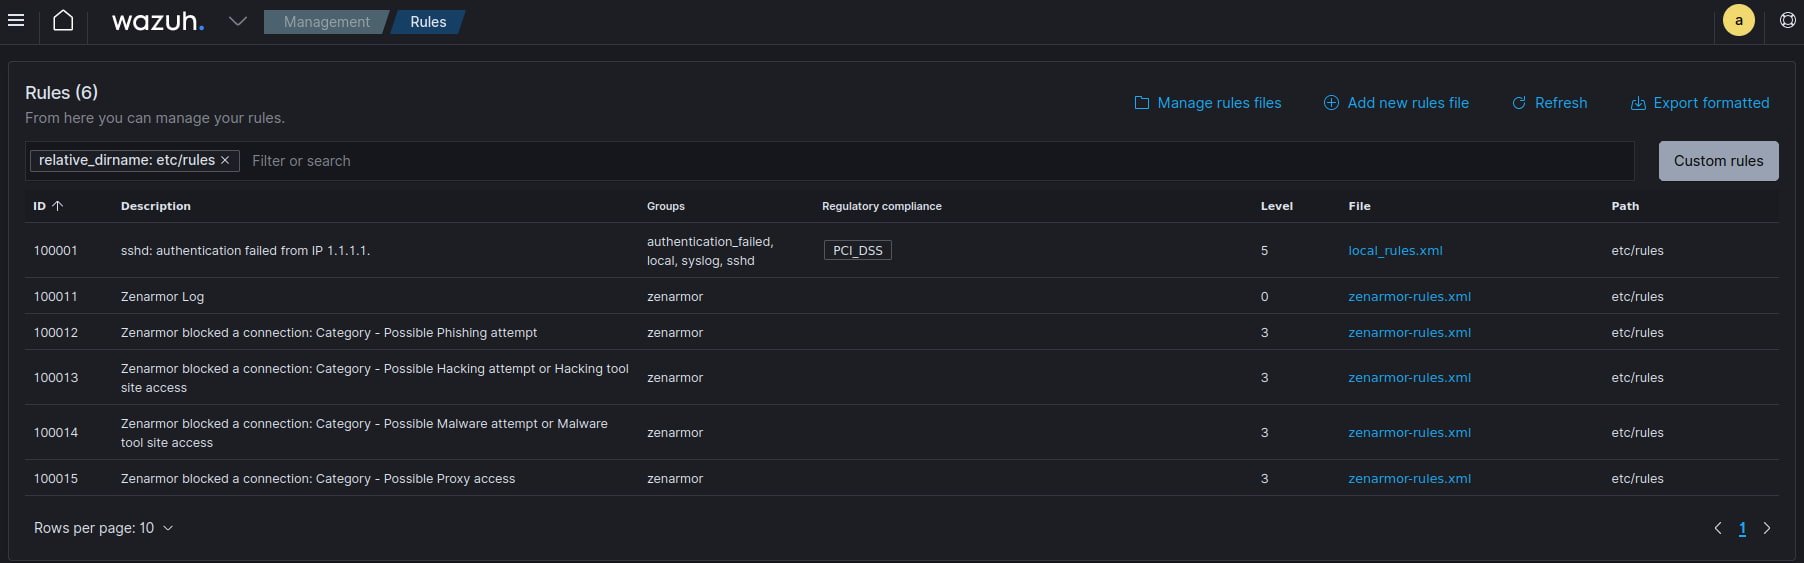The height and width of the screenshot is (563, 1804).
Task: Remove the relative_dirname filter tag
Action: 225,160
